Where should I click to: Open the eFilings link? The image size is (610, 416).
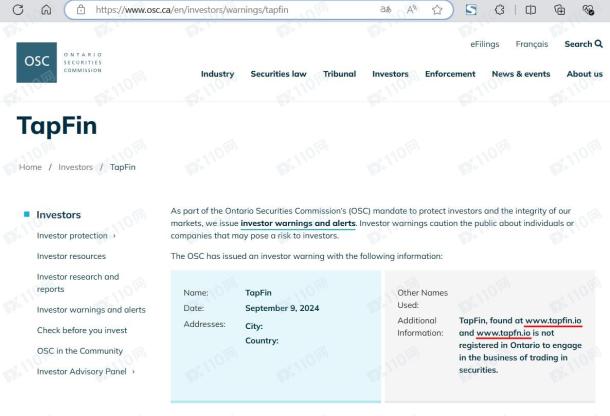pos(485,44)
